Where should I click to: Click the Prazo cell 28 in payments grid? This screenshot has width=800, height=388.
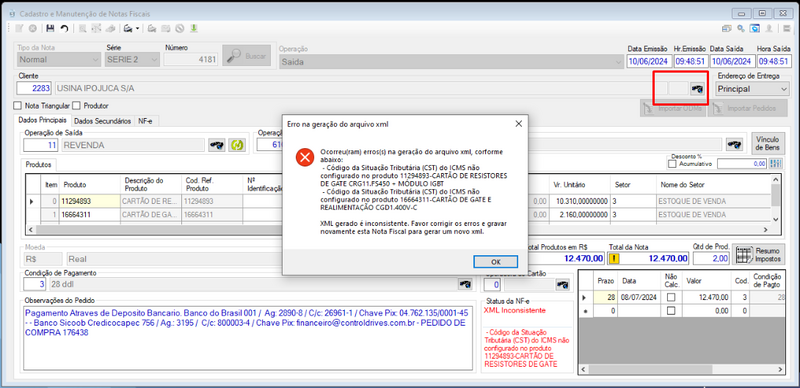tap(605, 297)
